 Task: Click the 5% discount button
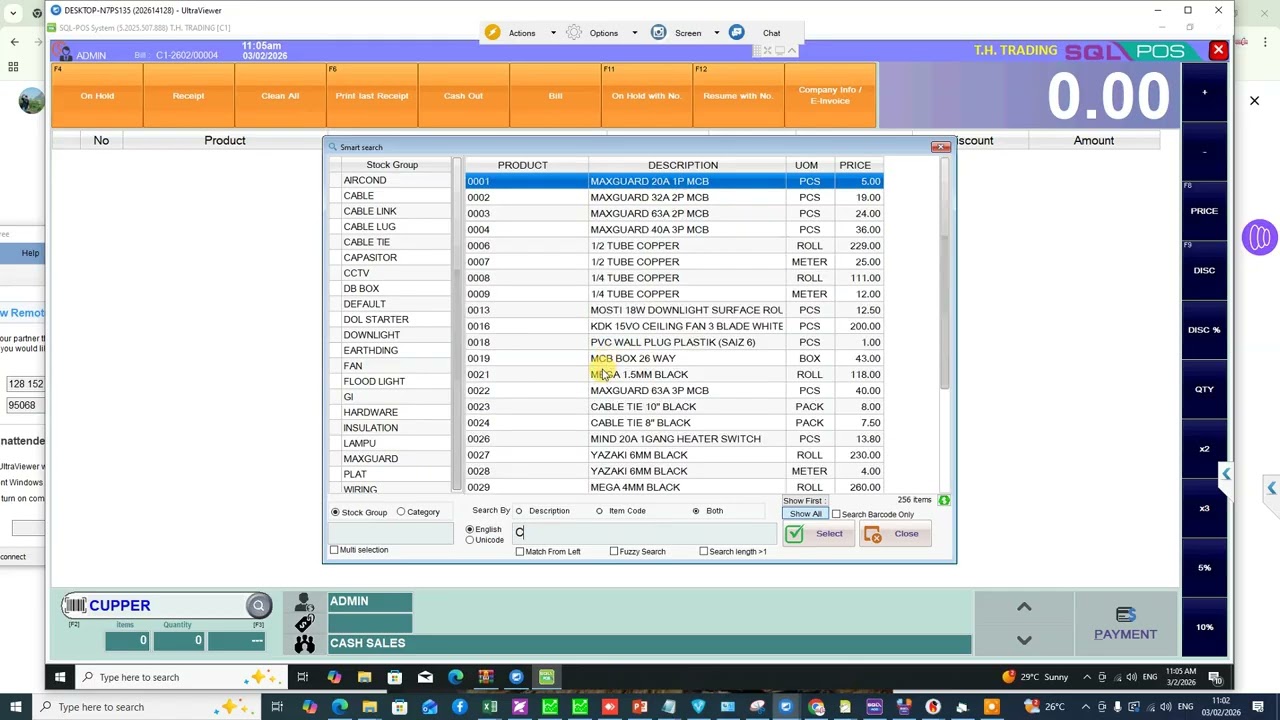pyautogui.click(x=1204, y=568)
